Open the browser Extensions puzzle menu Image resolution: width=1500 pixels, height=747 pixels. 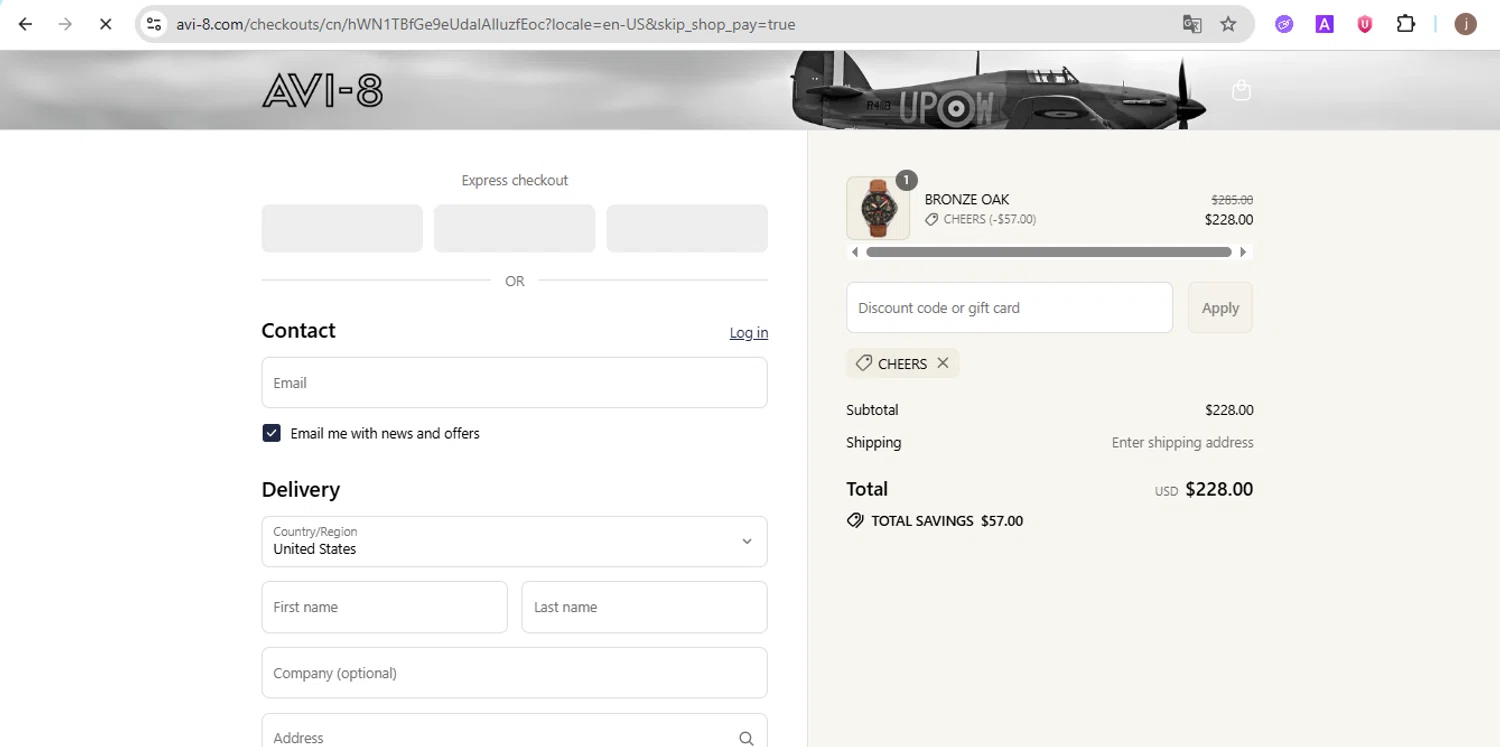[1405, 24]
